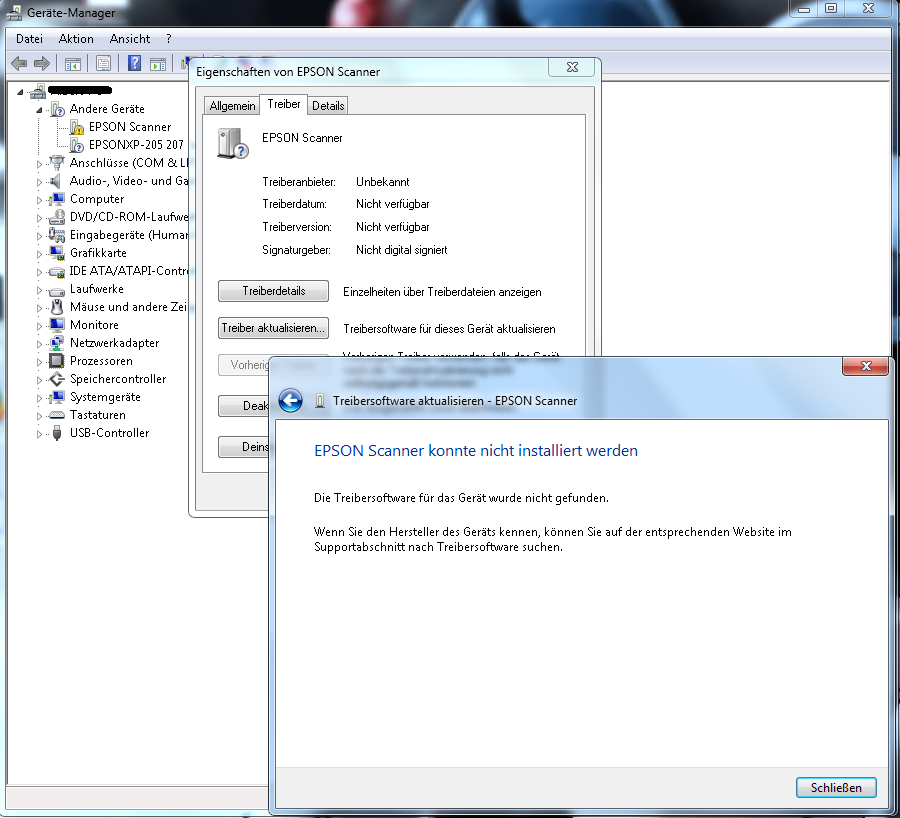This screenshot has width=900, height=818.
Task: Expand the Grafikkarte node
Action: (x=39, y=254)
